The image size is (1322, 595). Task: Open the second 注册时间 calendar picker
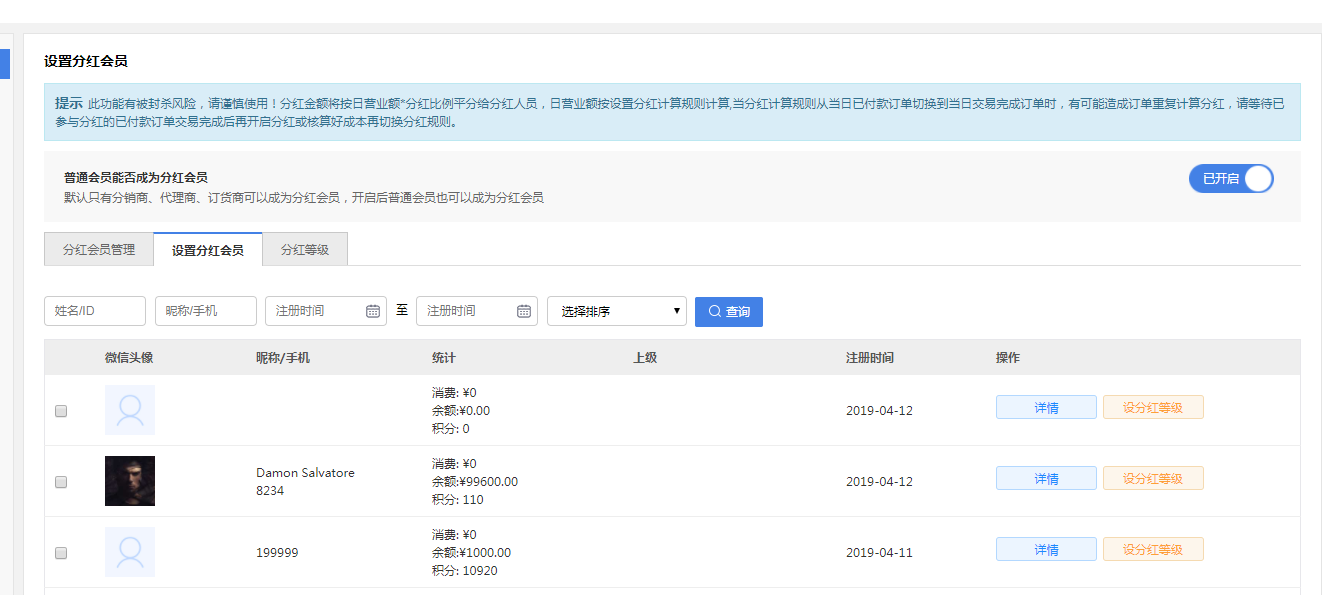pos(524,310)
